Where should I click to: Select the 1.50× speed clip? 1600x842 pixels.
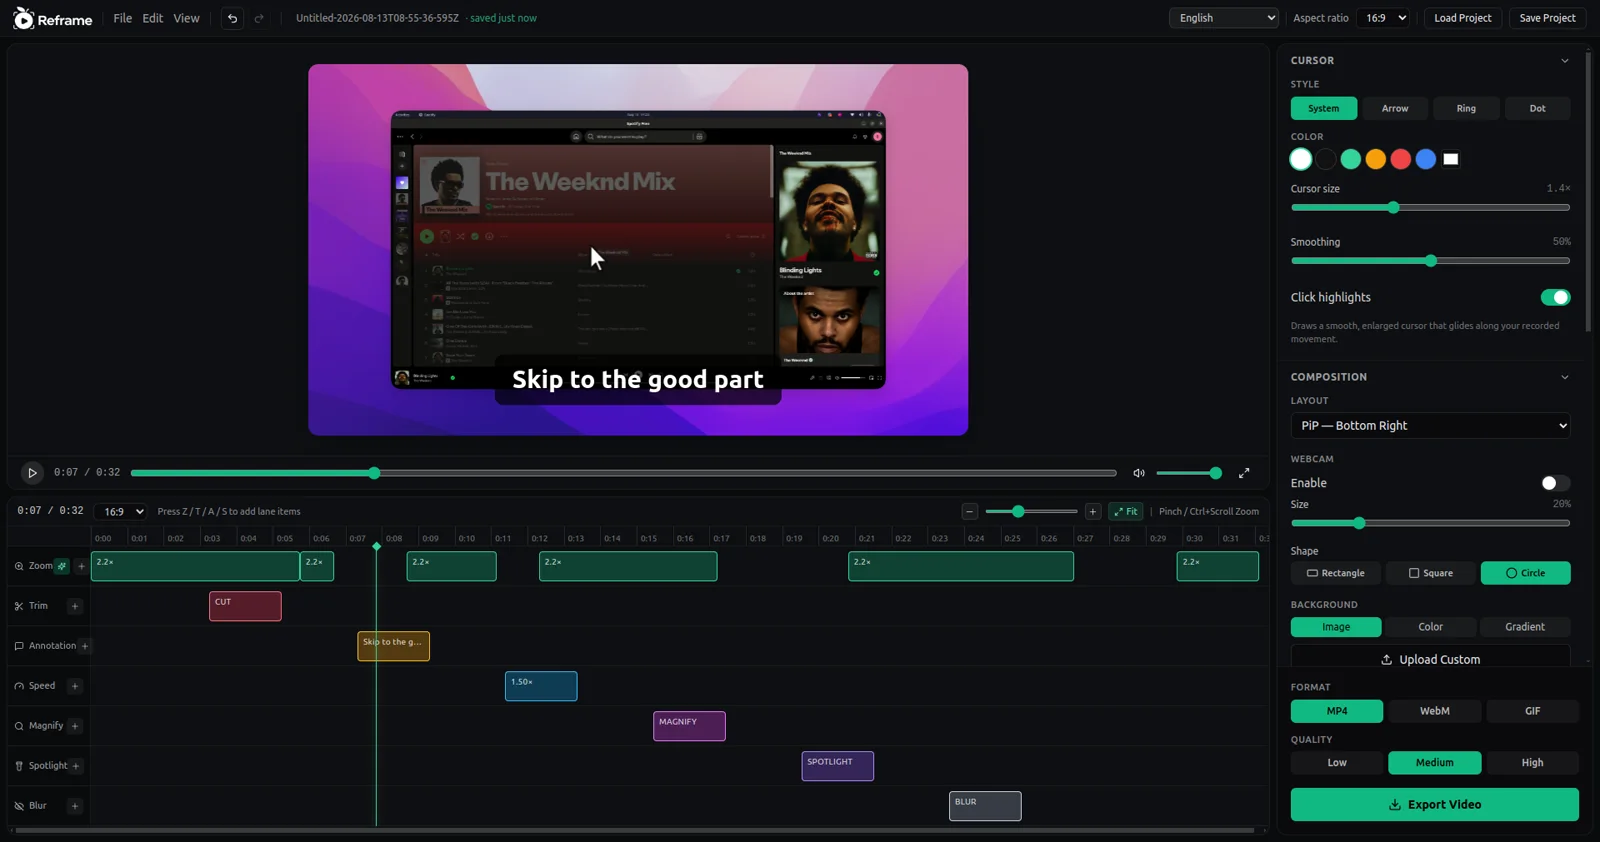541,686
